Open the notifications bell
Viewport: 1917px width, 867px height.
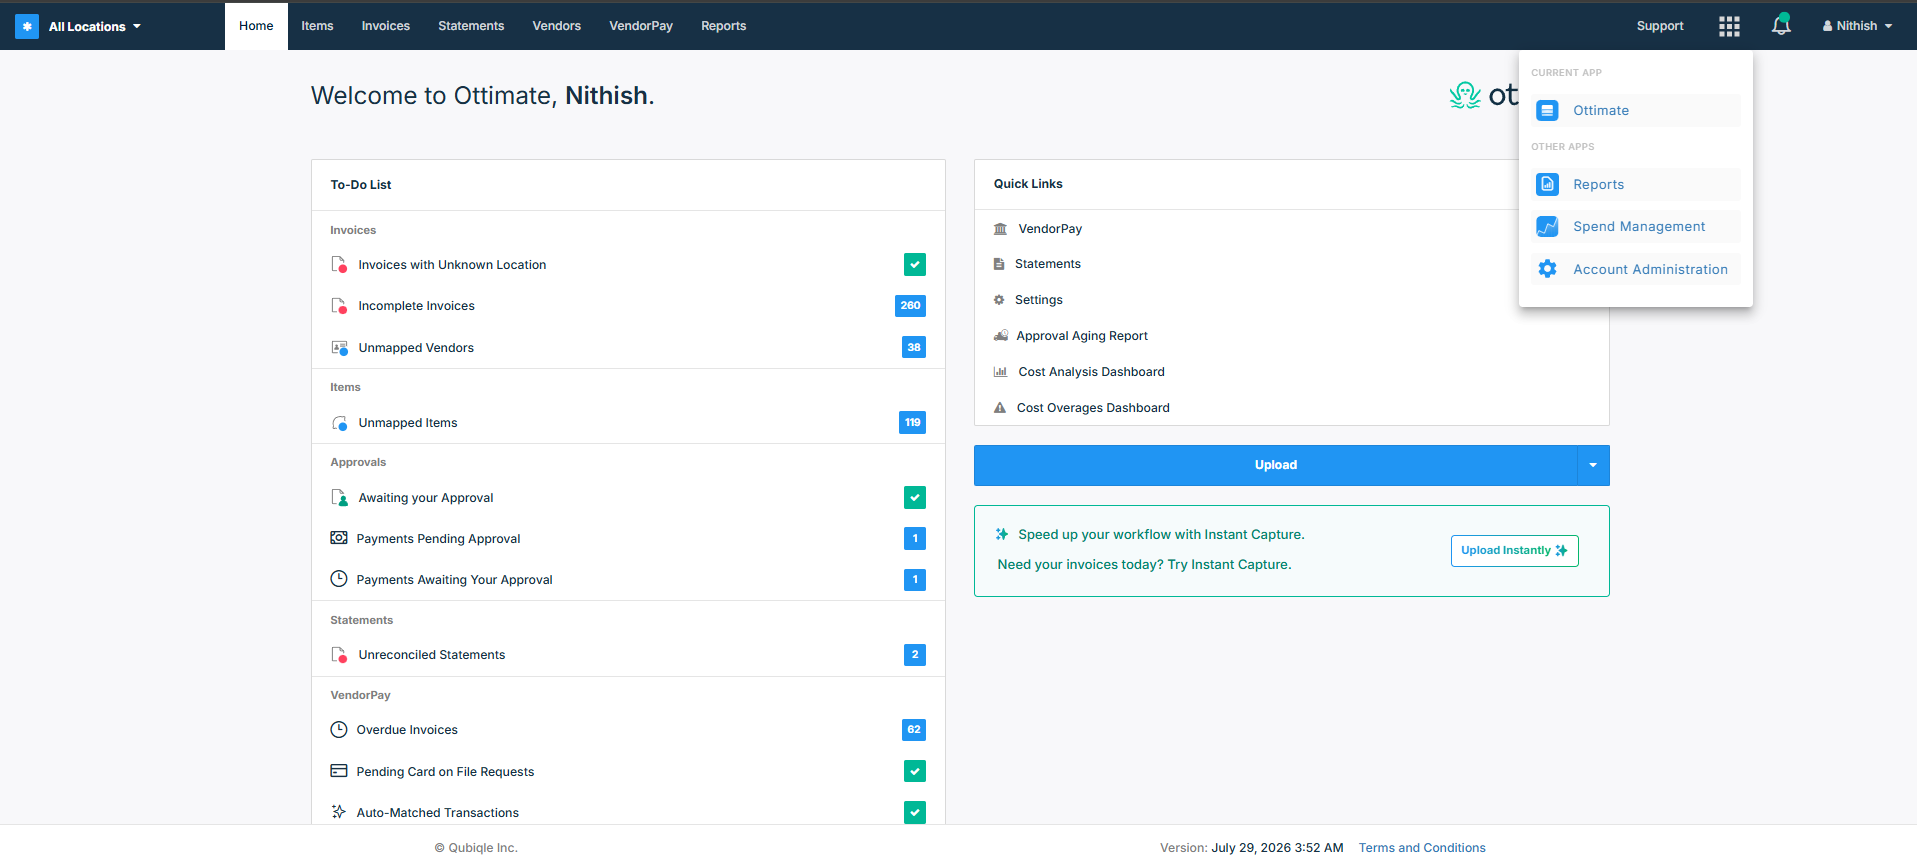[x=1781, y=25]
